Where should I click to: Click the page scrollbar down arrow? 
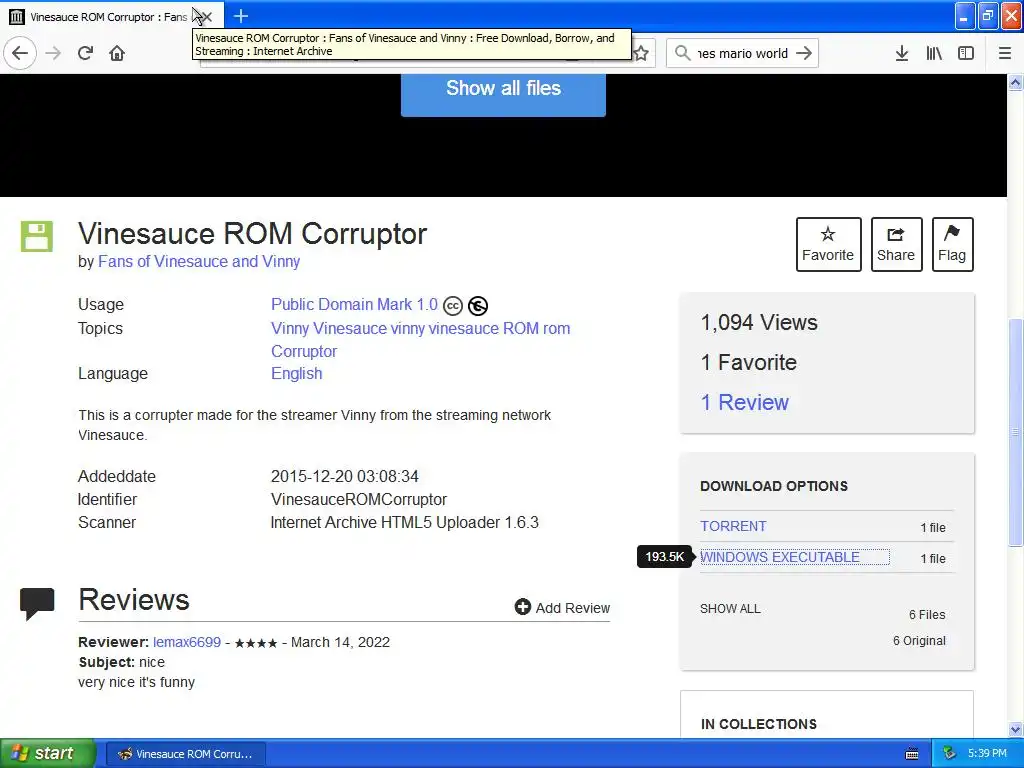pyautogui.click(x=1016, y=729)
